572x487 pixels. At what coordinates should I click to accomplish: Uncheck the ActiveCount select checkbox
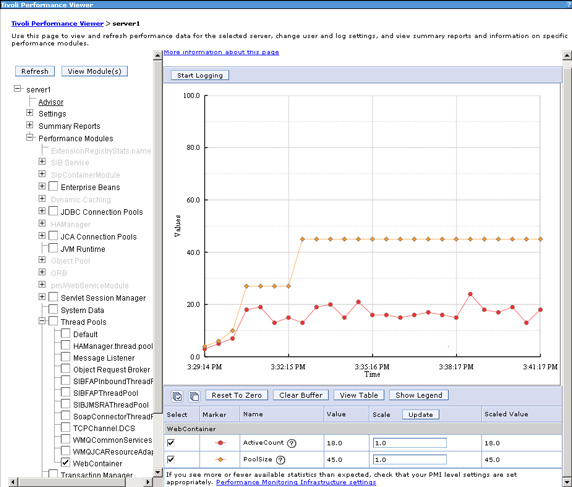[x=171, y=442]
